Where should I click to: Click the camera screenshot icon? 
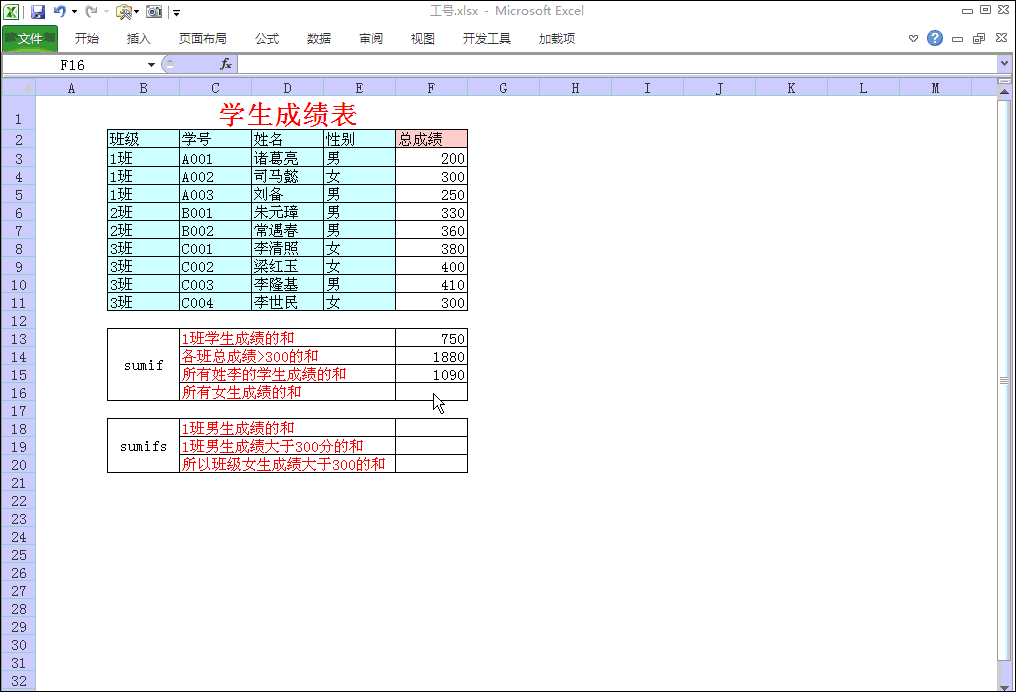154,11
